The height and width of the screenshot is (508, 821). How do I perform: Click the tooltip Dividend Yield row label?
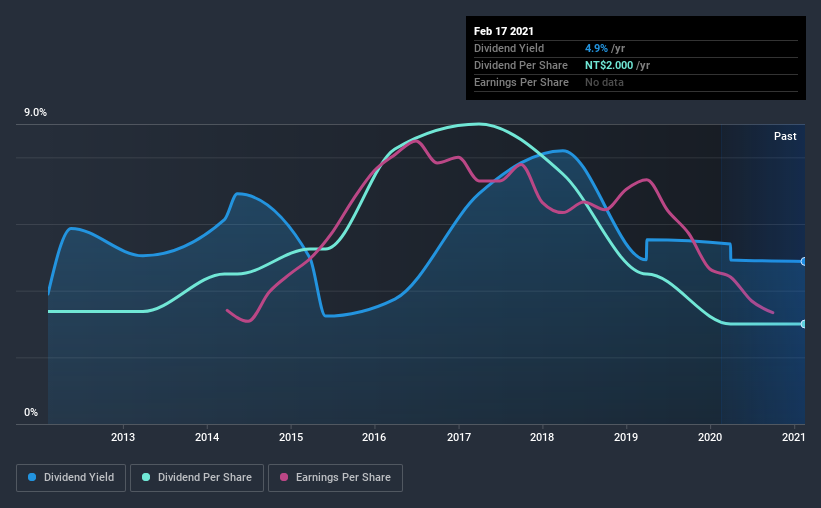(509, 48)
